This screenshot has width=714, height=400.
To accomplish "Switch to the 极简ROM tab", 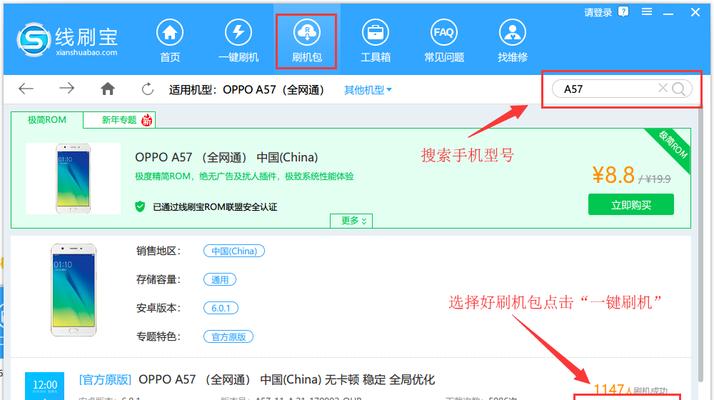I will 47,120.
